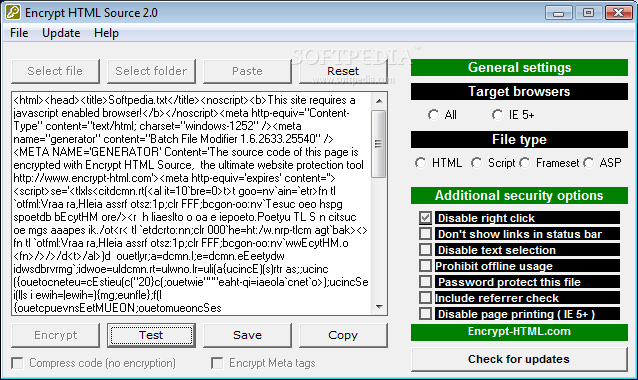Screen dimensions: 638x380
Task: Open the Update menu
Action: pos(61,33)
